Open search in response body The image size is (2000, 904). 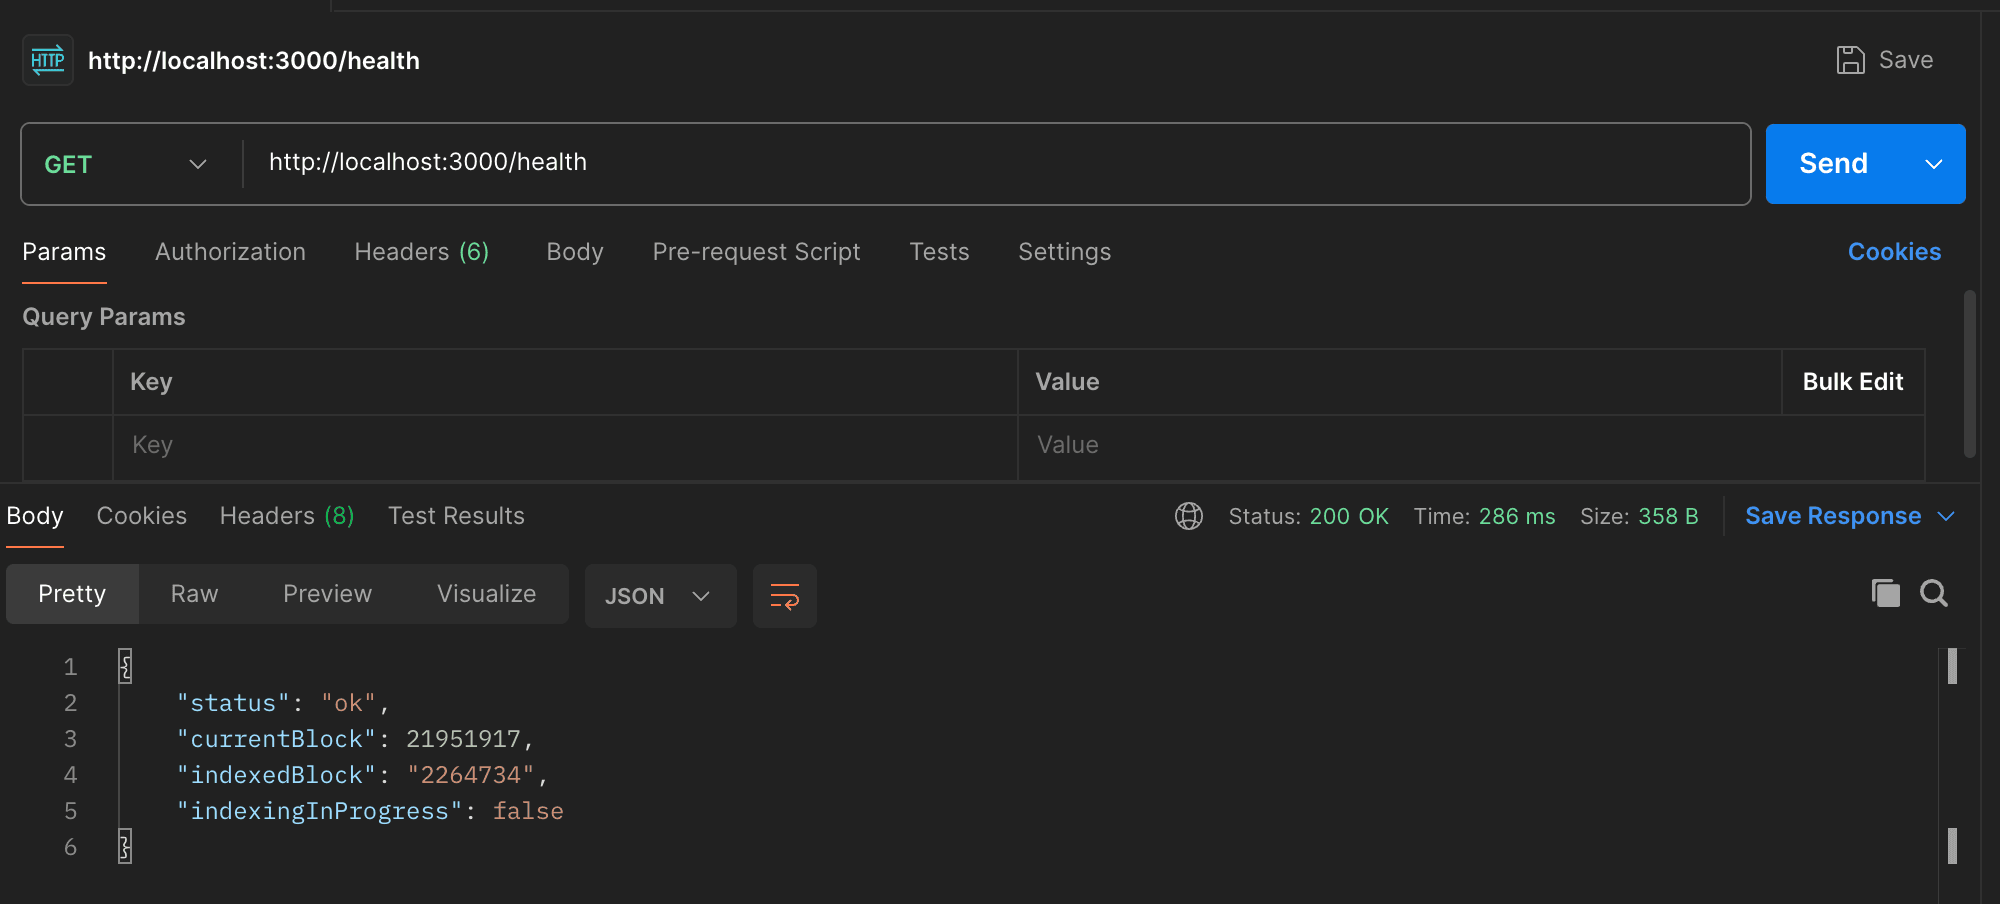tap(1934, 594)
